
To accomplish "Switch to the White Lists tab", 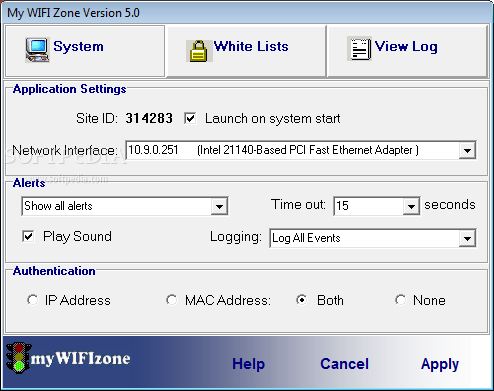I will point(246,51).
